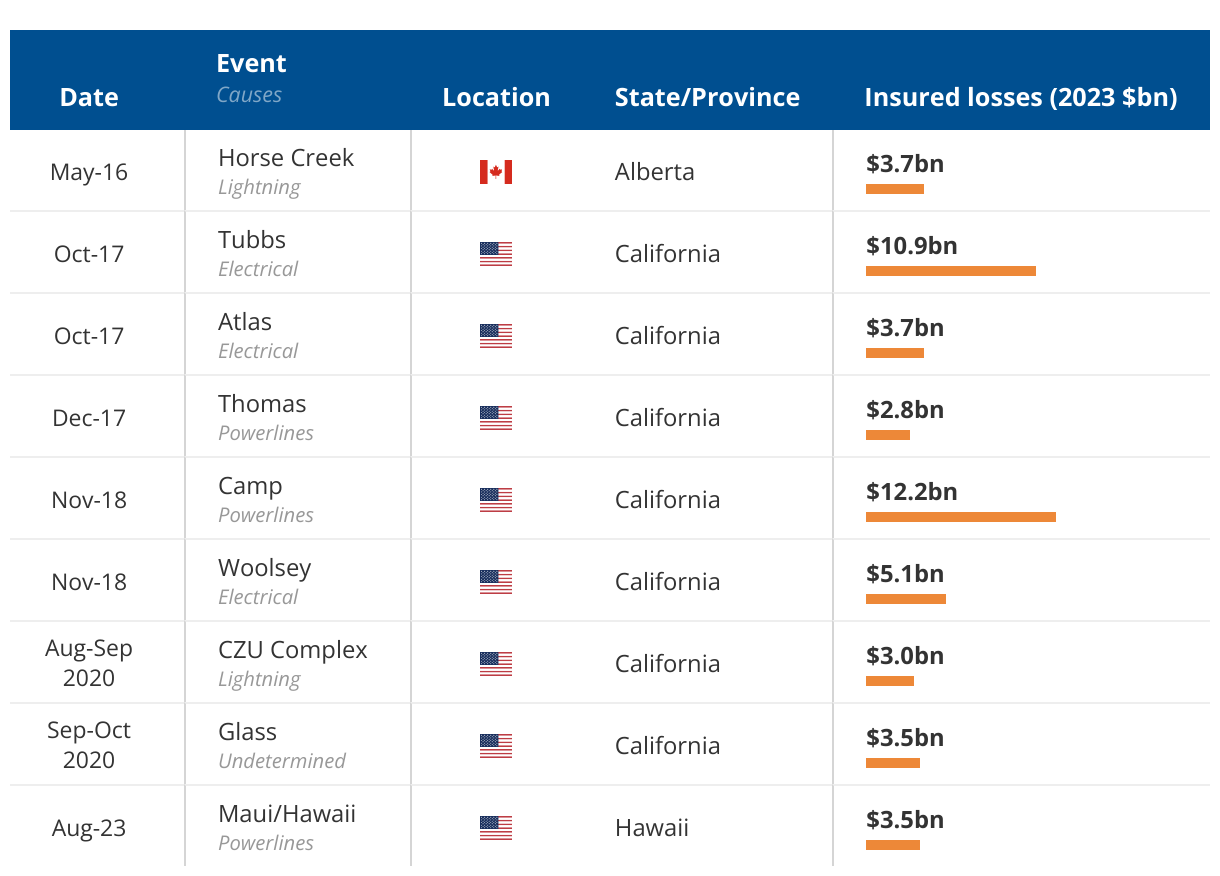
Task: Click the US flag in the Camp row
Action: (x=496, y=500)
